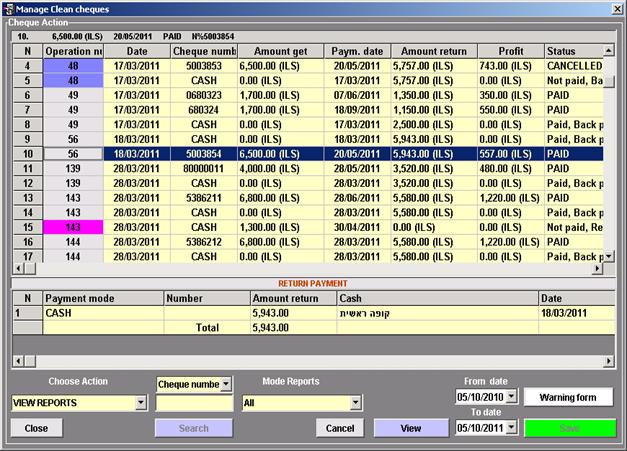Click the cheque number search input field
627x451 pixels.
193,403
